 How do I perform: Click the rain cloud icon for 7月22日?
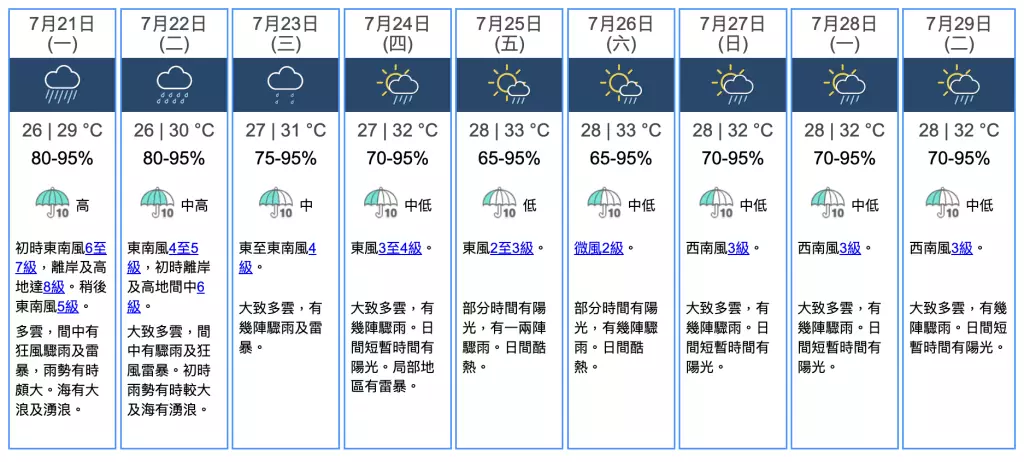174,84
